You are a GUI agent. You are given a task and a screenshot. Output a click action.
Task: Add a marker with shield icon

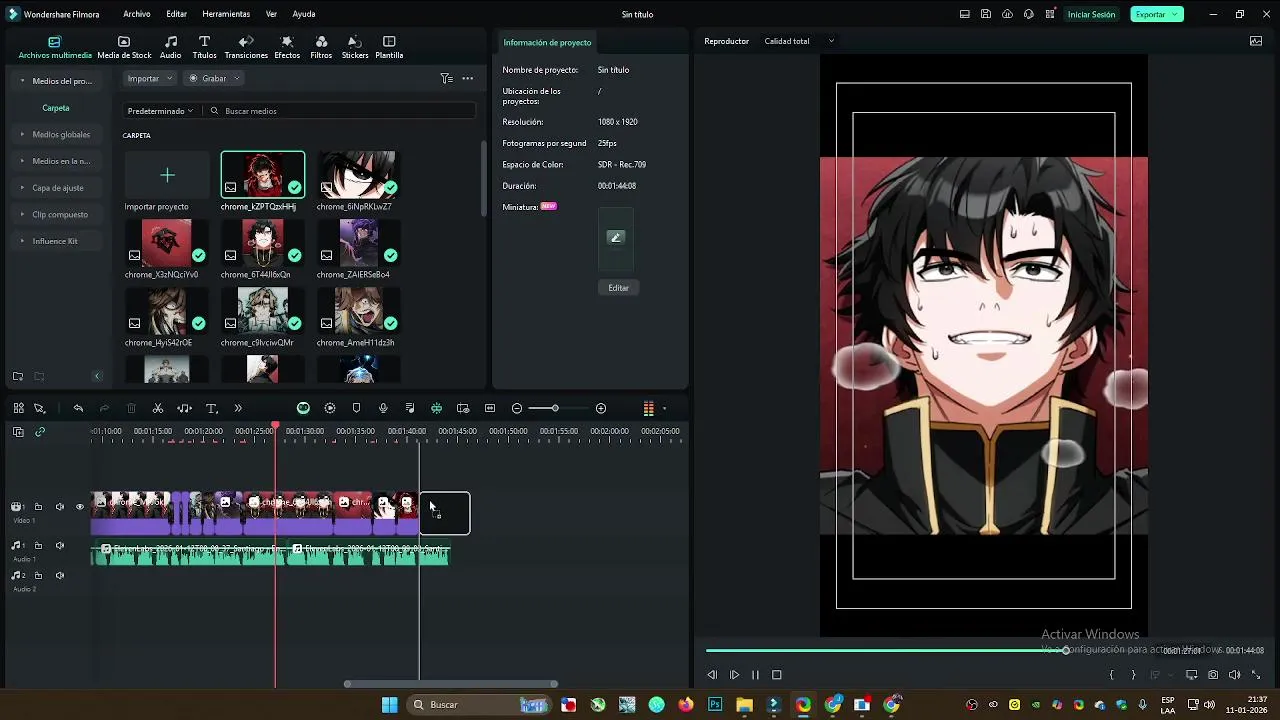(x=356, y=408)
